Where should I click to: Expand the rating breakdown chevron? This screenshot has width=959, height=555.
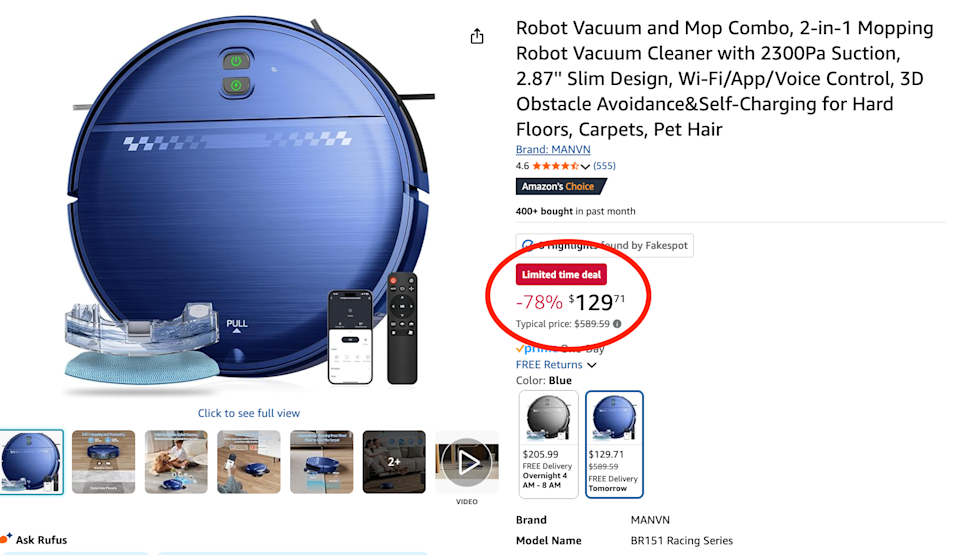pos(586,167)
